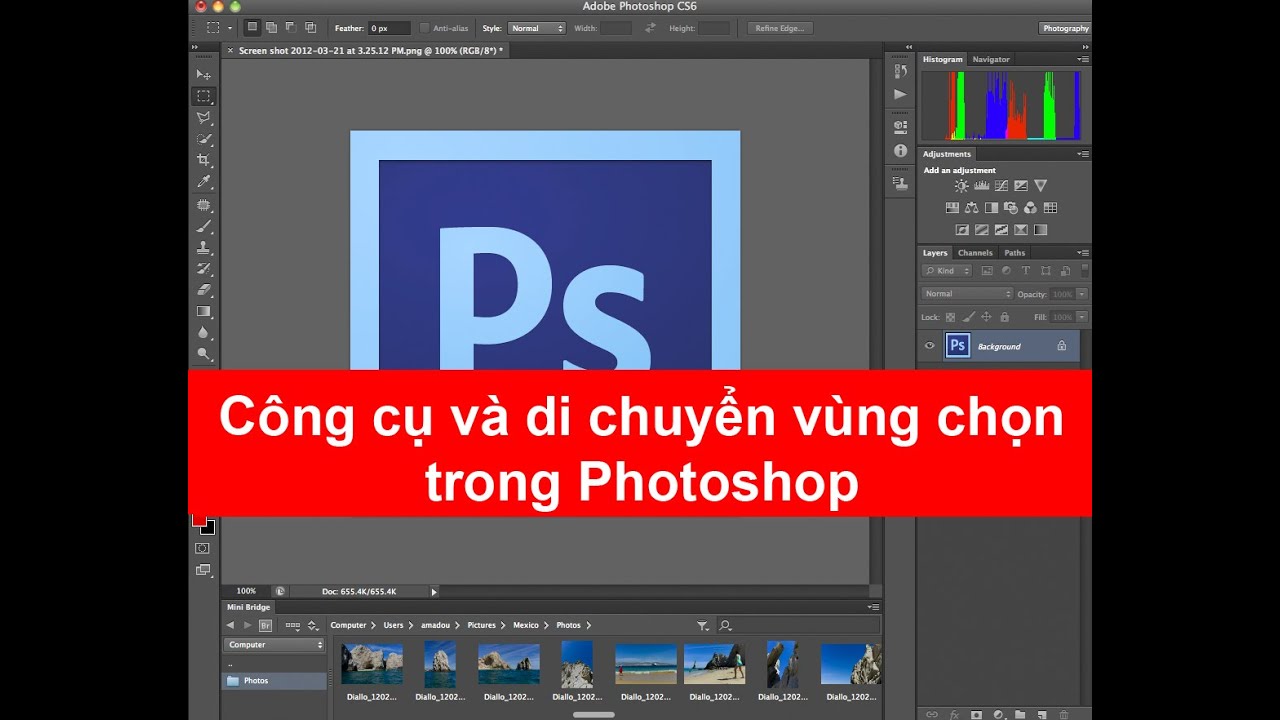Viewport: 1280px width, 720px height.
Task: Select the Mini Bridge tab
Action: point(248,607)
